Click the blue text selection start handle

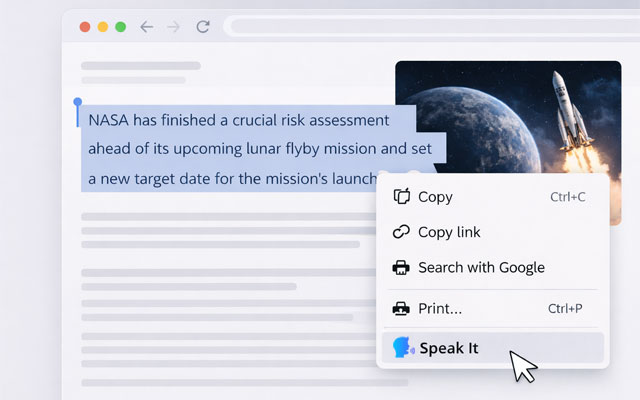pyautogui.click(x=78, y=112)
